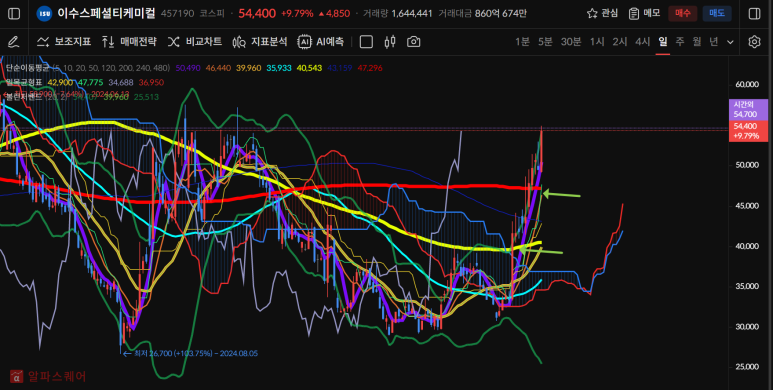The height and width of the screenshot is (390, 773).
Task: Switch to 1분 timeframe
Action: point(522,42)
